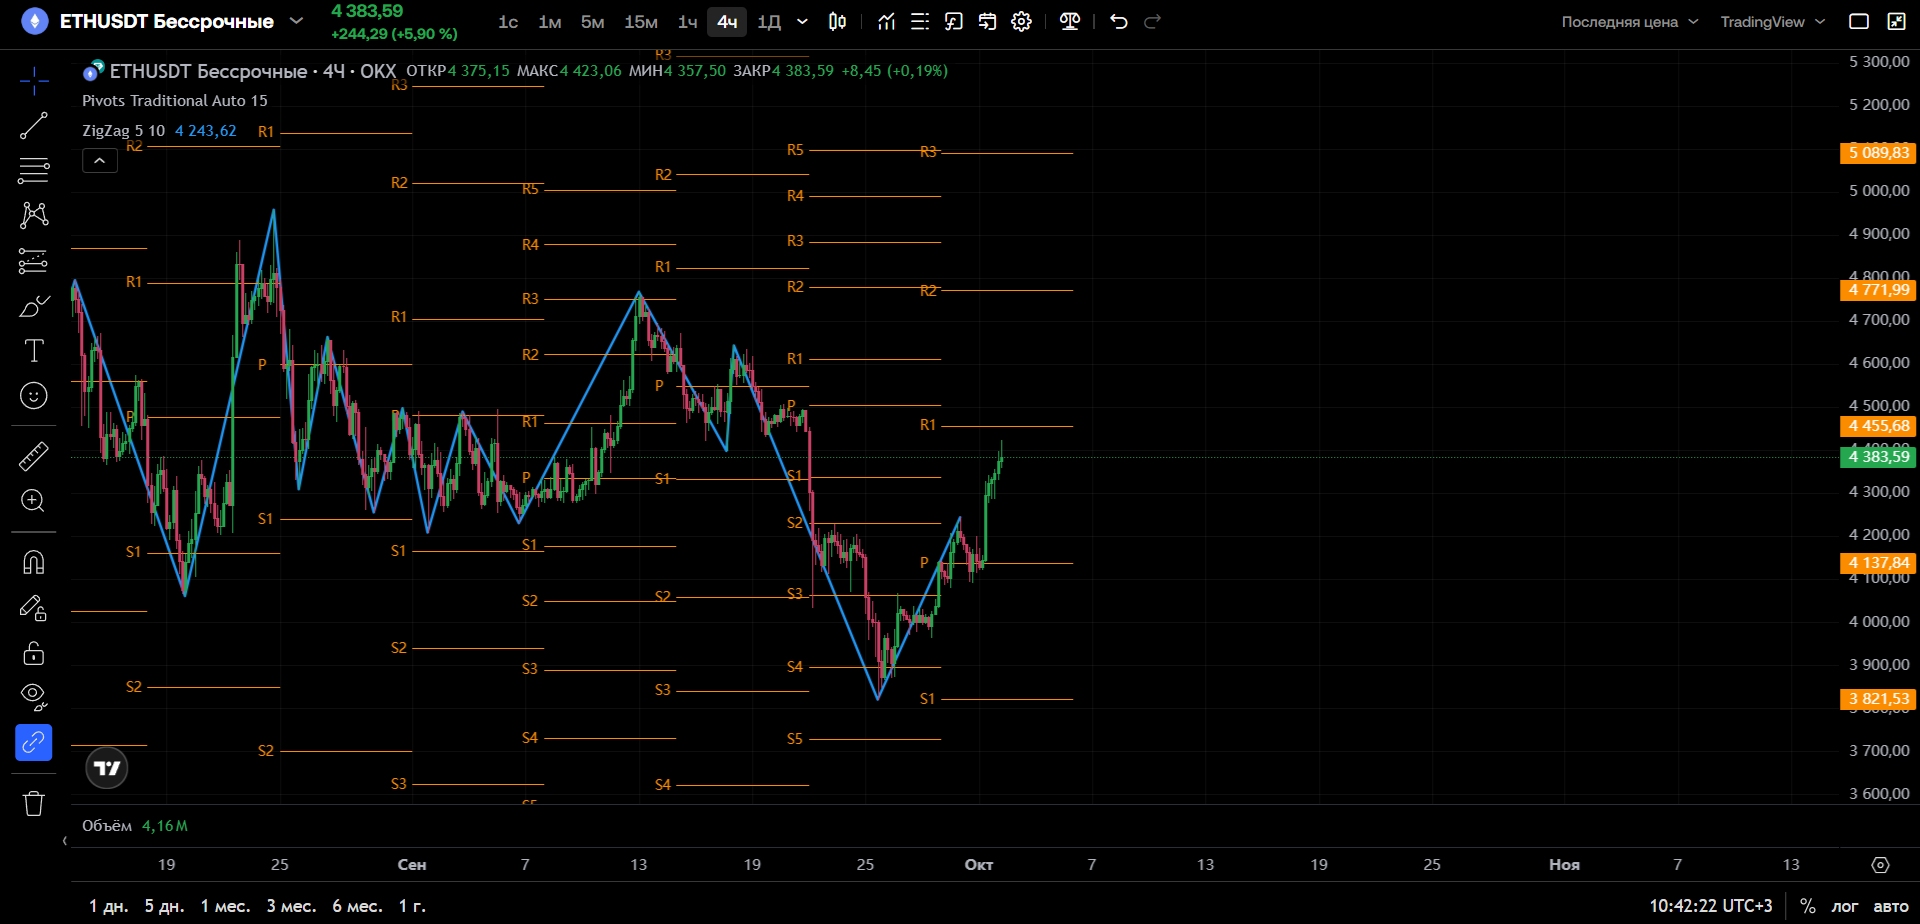Open time axis settings gear icon
Screen dimensions: 1920x924
pyautogui.click(x=1881, y=865)
